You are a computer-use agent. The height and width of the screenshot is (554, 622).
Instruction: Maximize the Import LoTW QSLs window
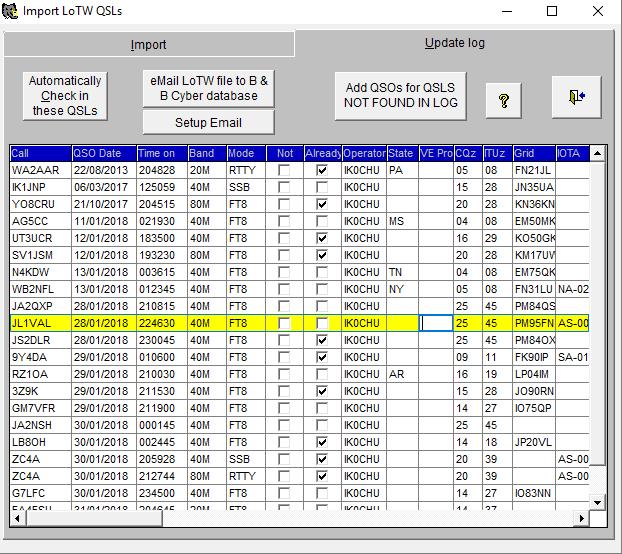click(x=552, y=11)
